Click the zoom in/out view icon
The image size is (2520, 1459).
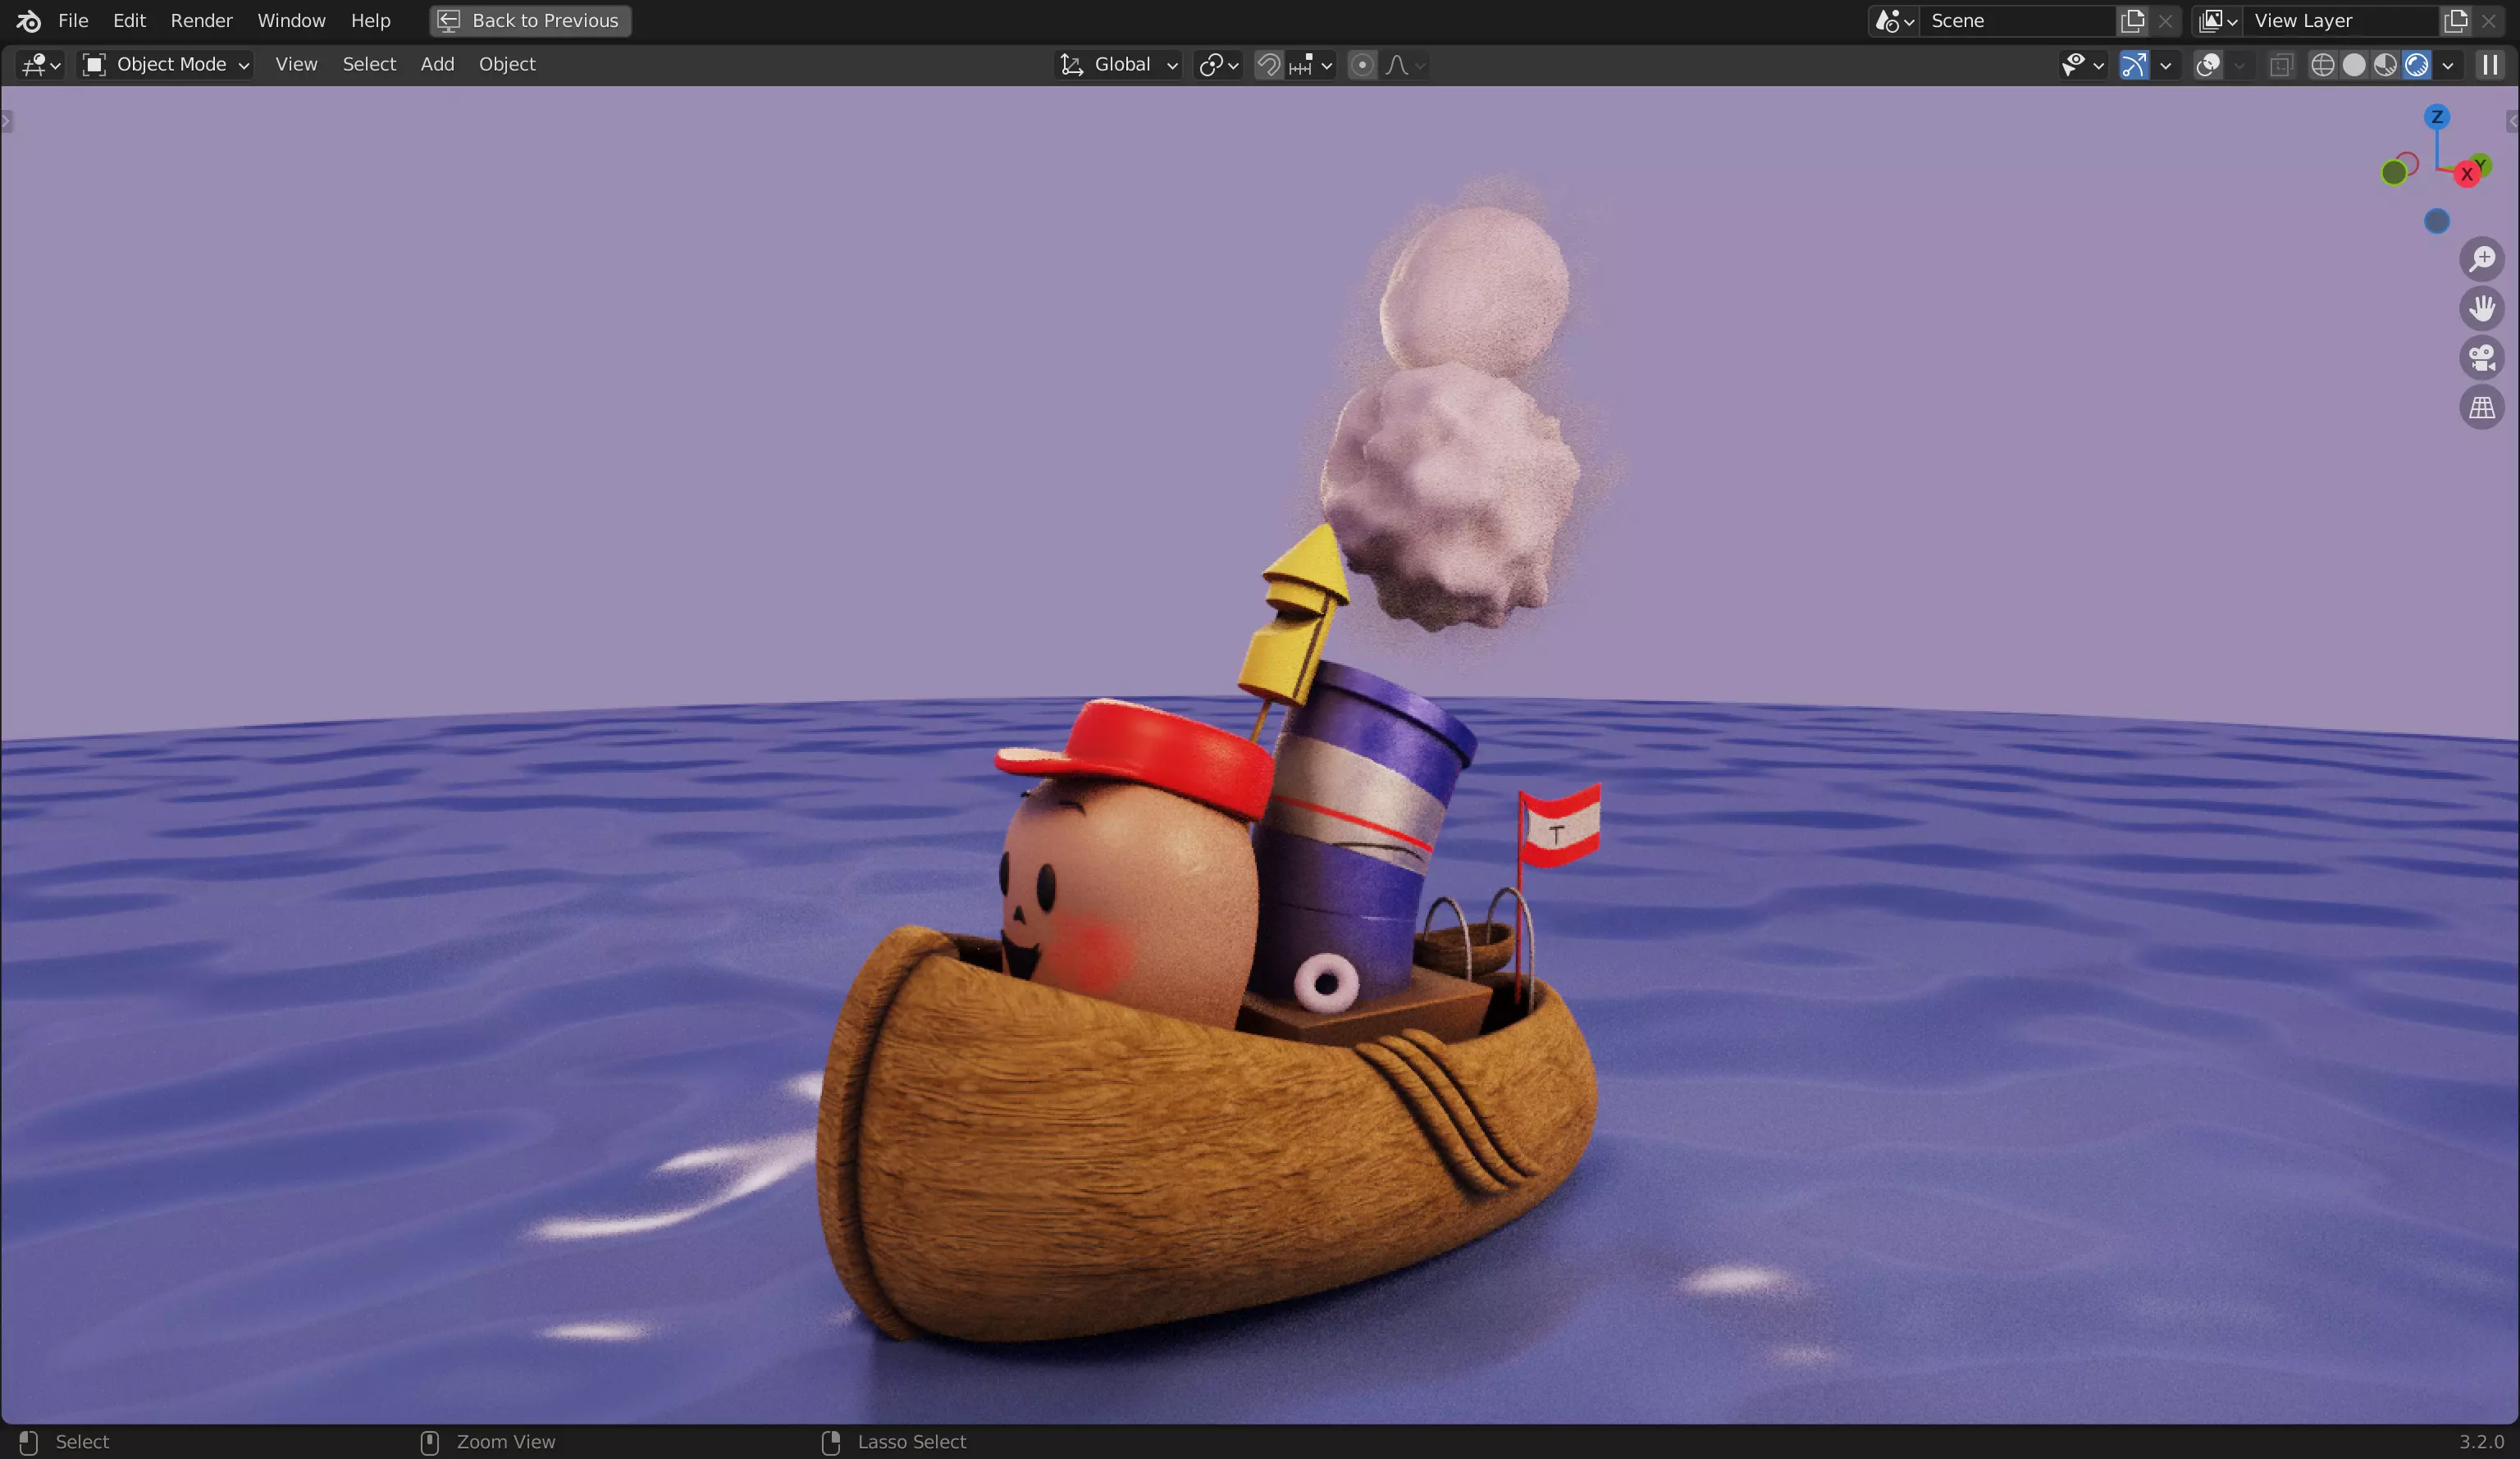(x=2481, y=259)
